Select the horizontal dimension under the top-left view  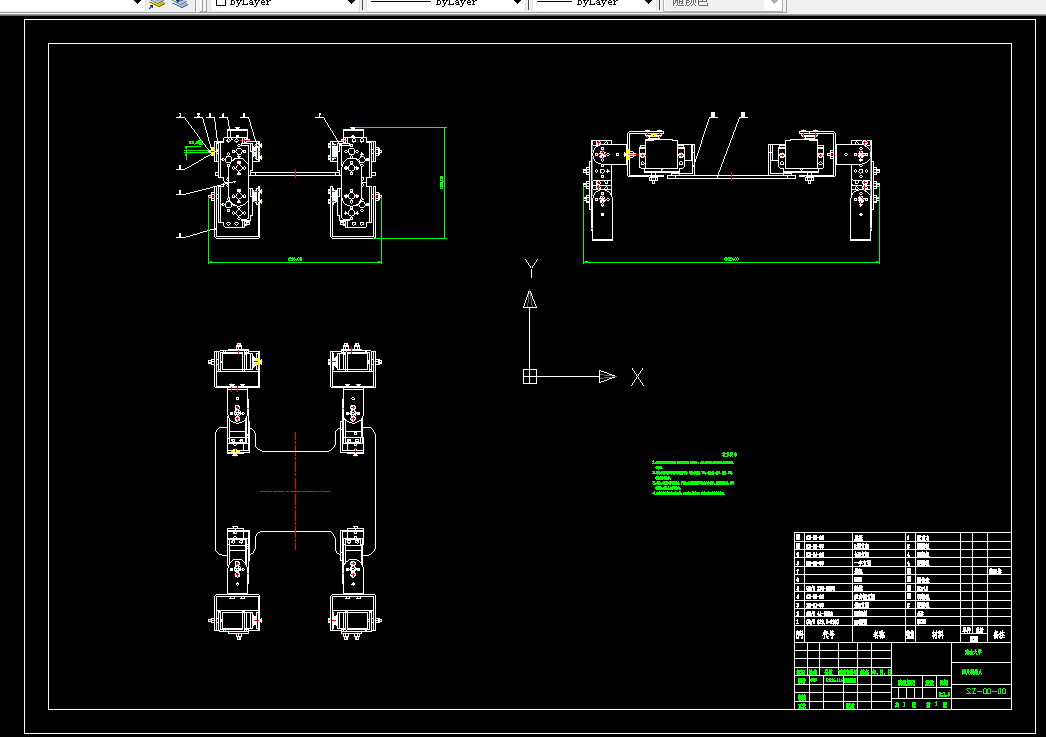tap(295, 260)
